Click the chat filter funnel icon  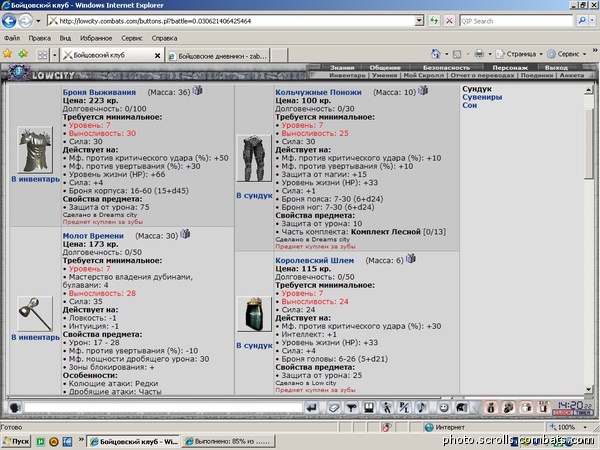click(351, 408)
